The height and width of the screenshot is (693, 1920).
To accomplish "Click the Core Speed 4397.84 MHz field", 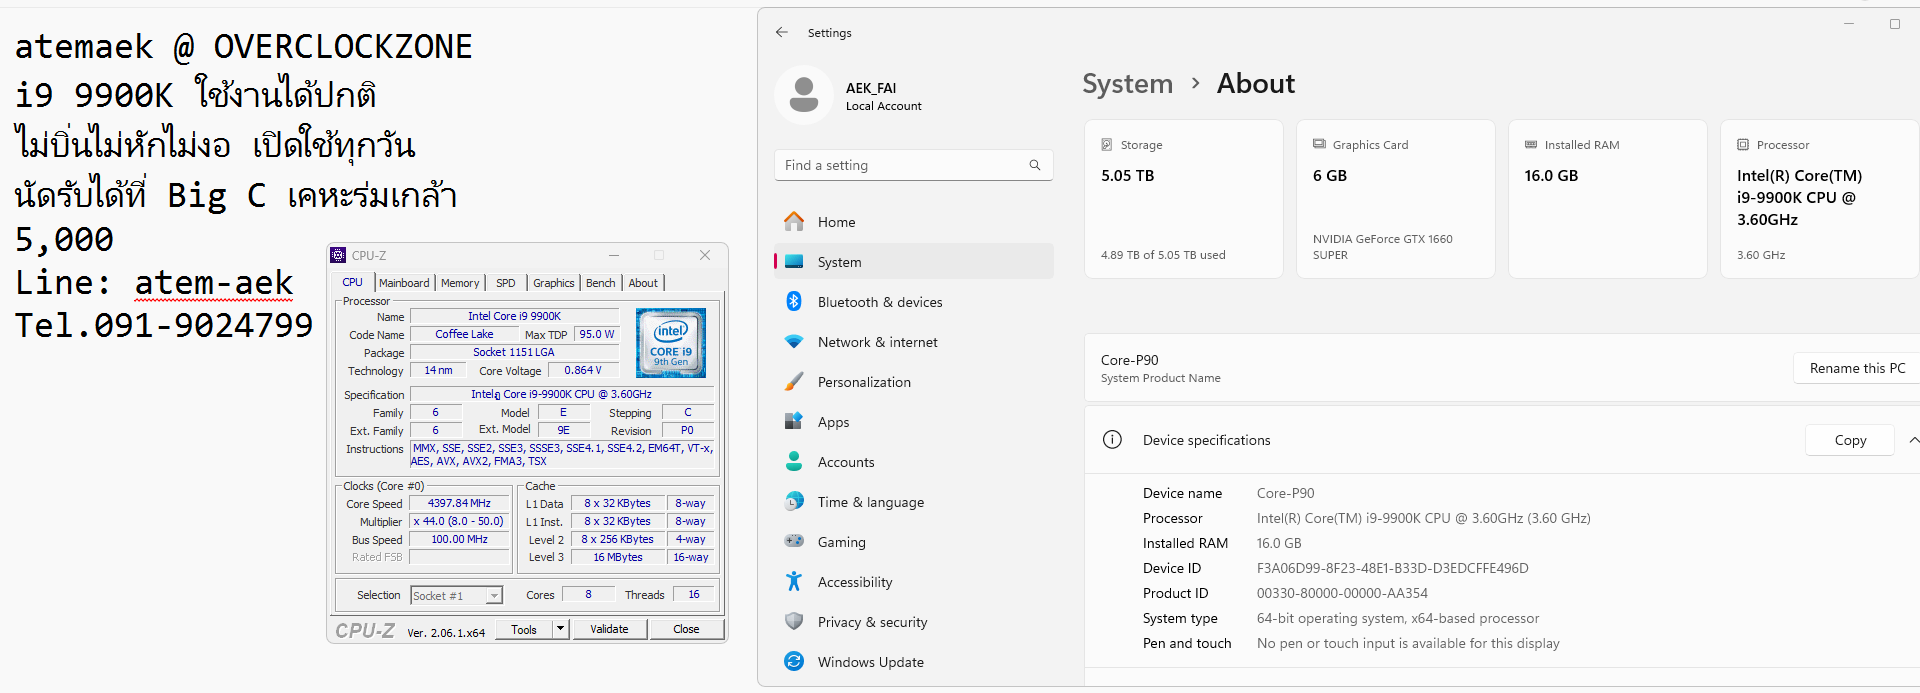I will click(x=459, y=503).
